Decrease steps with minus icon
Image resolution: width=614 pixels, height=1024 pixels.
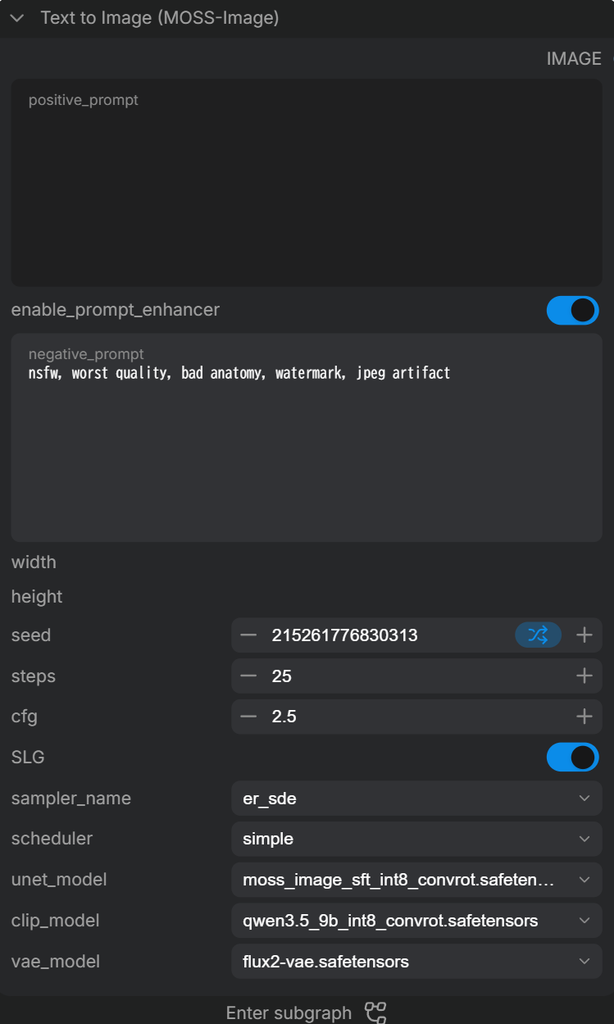(248, 676)
